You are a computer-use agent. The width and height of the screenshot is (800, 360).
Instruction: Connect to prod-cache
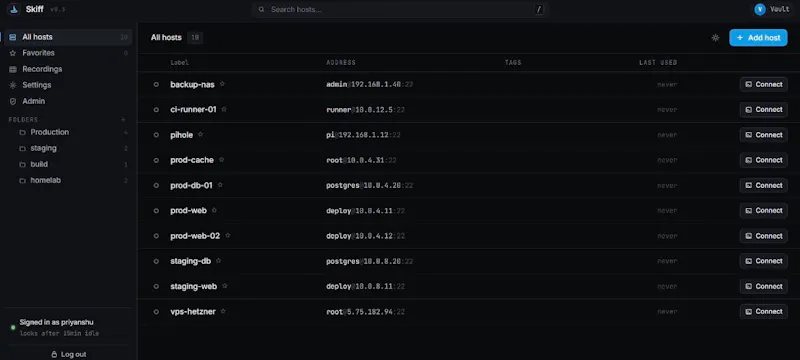(x=764, y=160)
